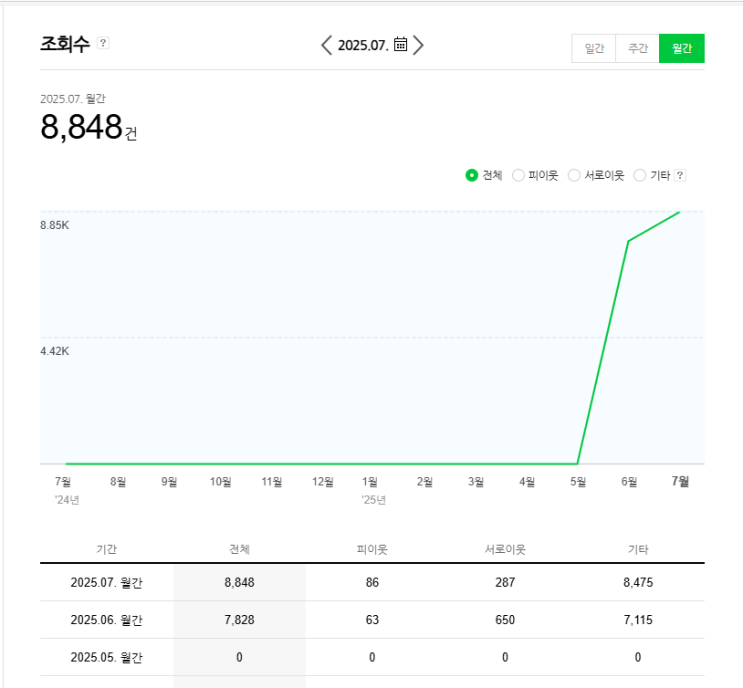743x688 pixels.
Task: Click the 2025.07. date label
Action: pyautogui.click(x=363, y=45)
